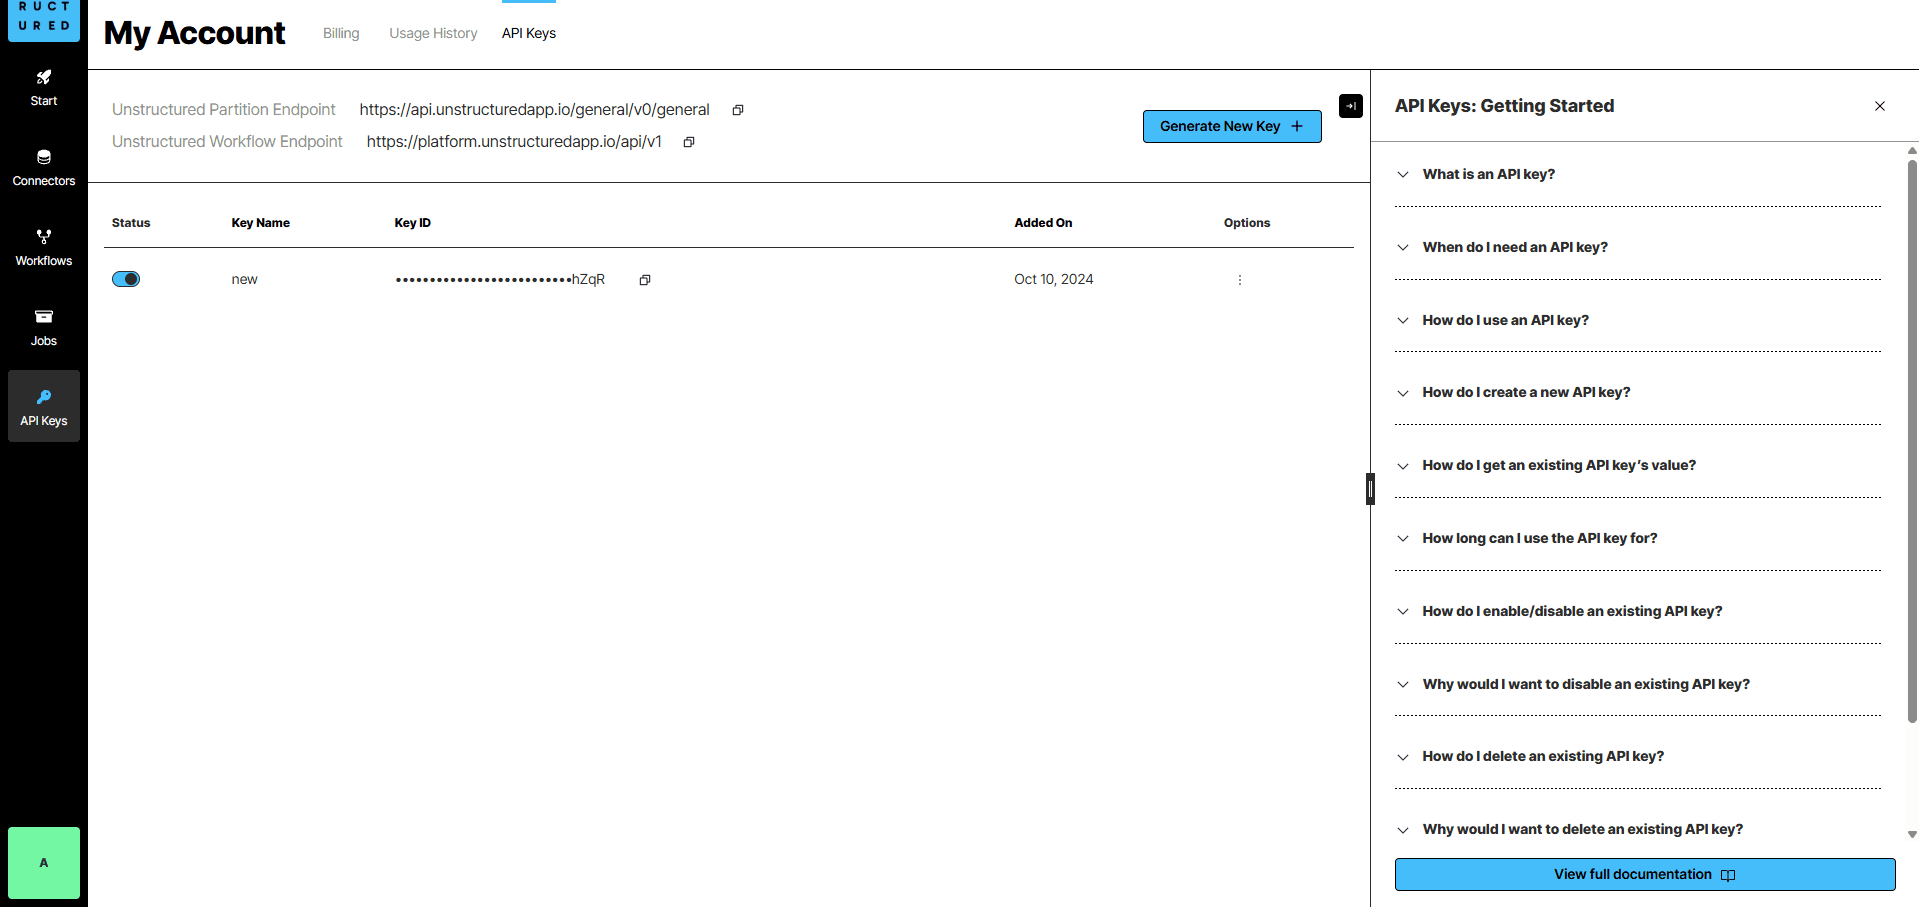Copy the Unstructured Workflow Endpoint URL
The height and width of the screenshot is (907, 1919).
pyautogui.click(x=688, y=142)
